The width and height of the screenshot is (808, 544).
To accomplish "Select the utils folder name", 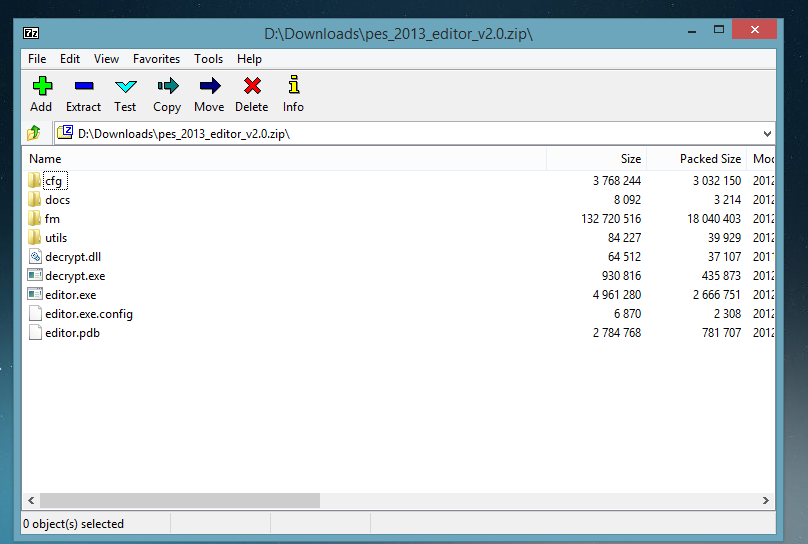I will click(x=56, y=238).
